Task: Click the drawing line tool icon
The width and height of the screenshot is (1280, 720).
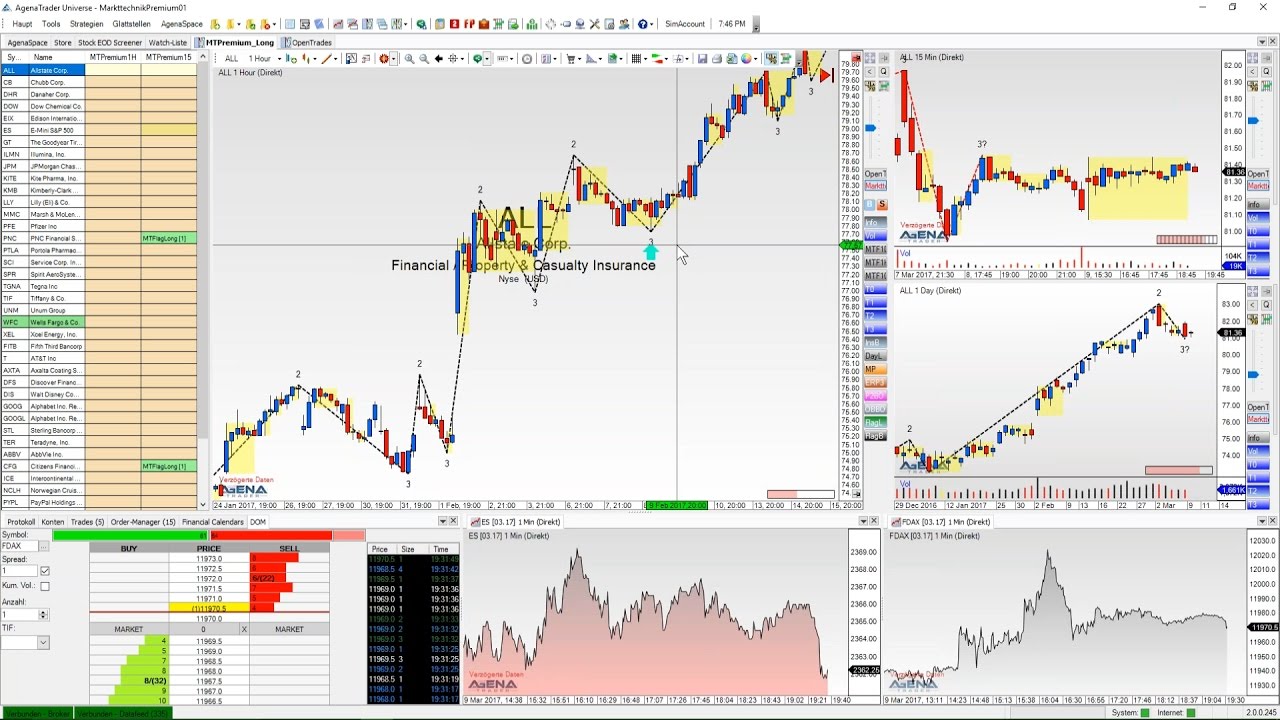Action: click(x=326, y=59)
